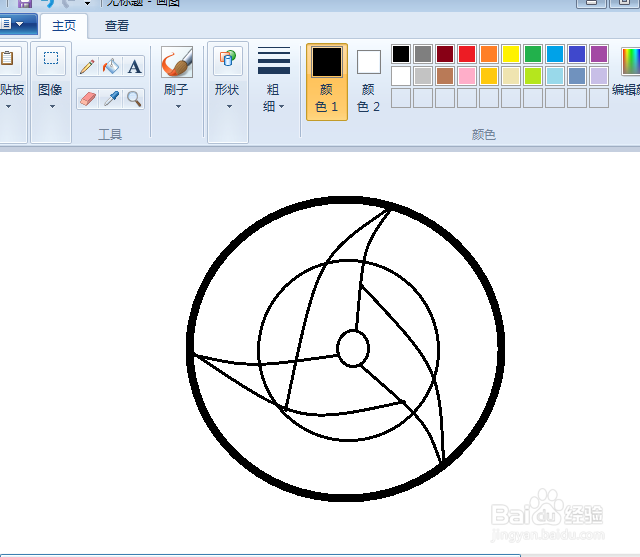Select the Fill with color bucket tool
640x557 pixels.
111,66
